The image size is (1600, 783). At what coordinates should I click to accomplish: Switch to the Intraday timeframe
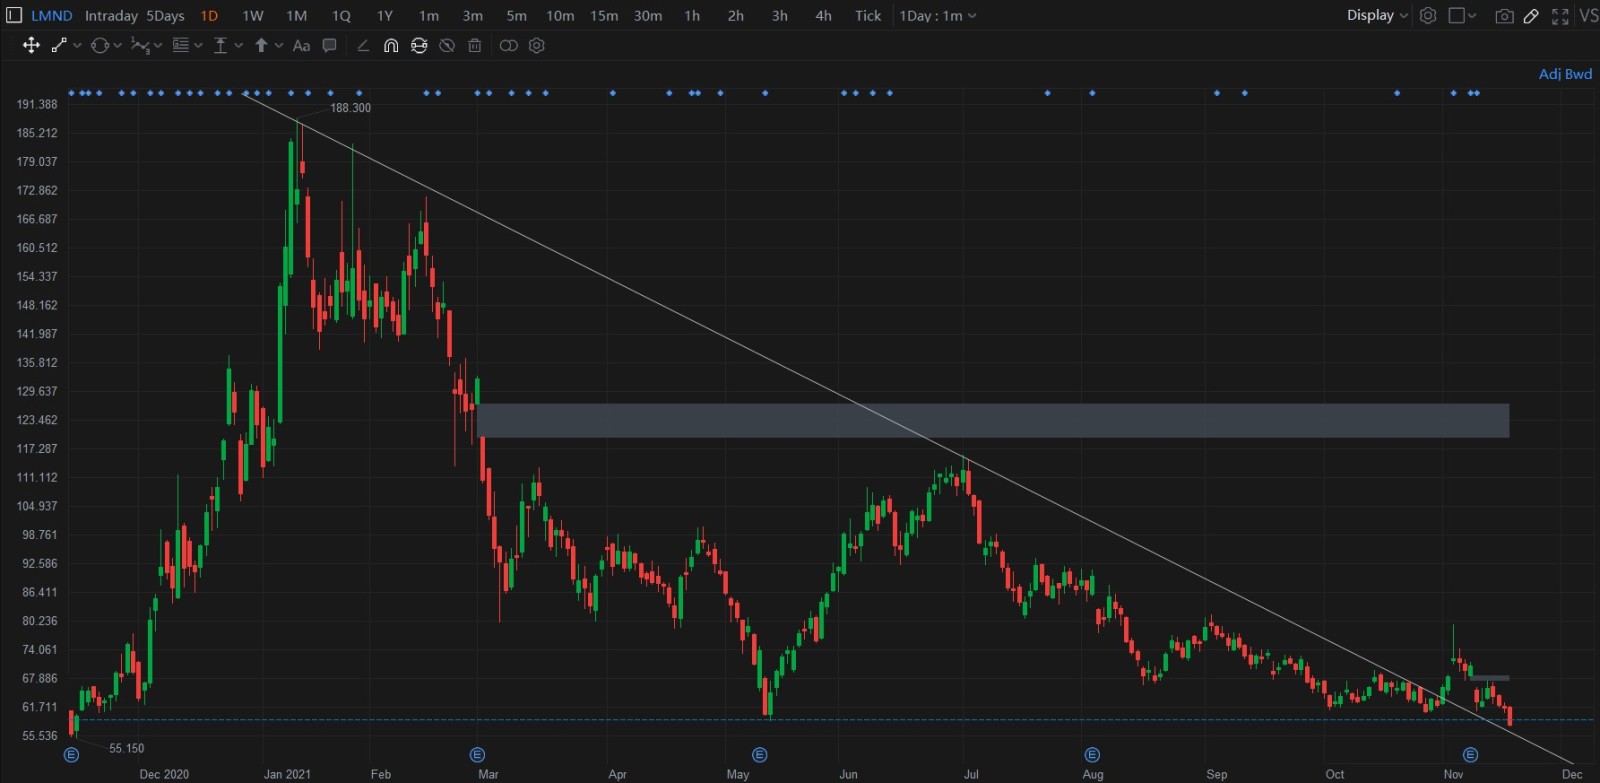tap(111, 16)
